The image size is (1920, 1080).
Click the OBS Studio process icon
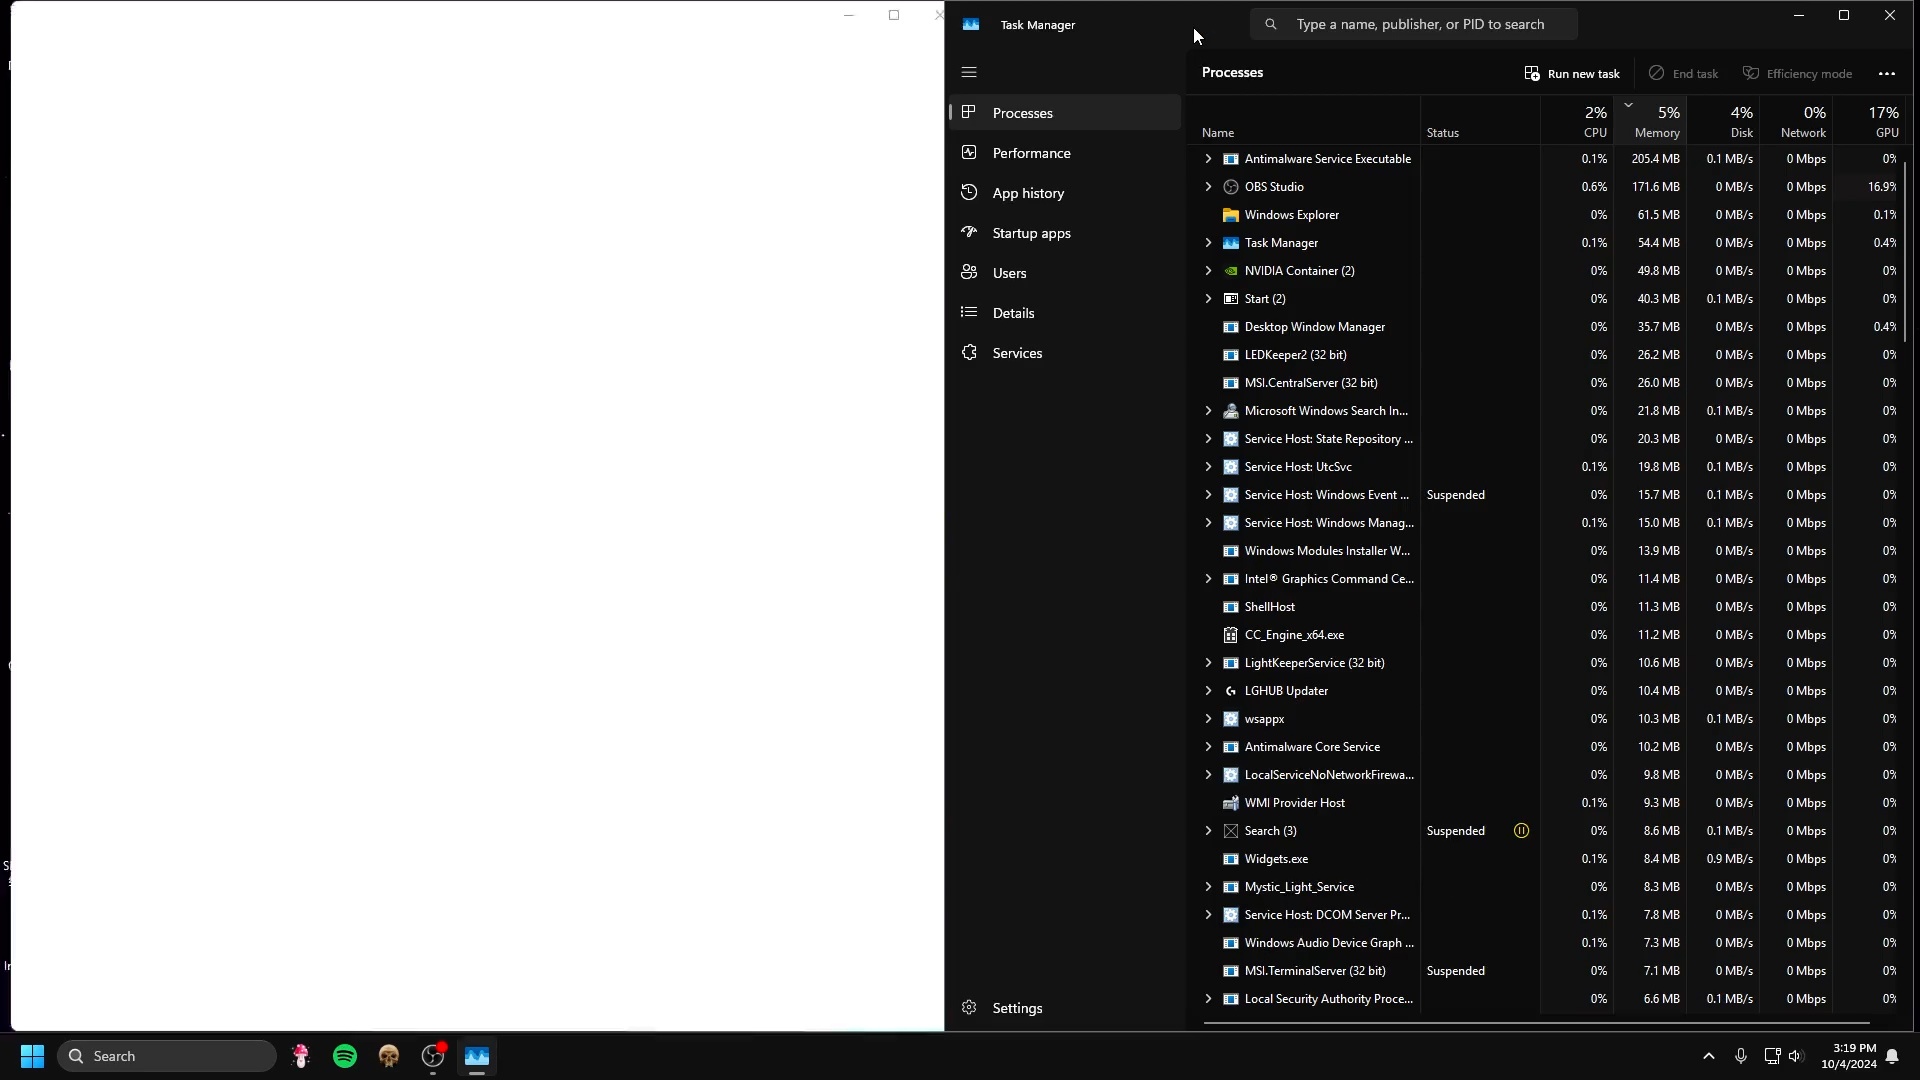tap(1231, 187)
